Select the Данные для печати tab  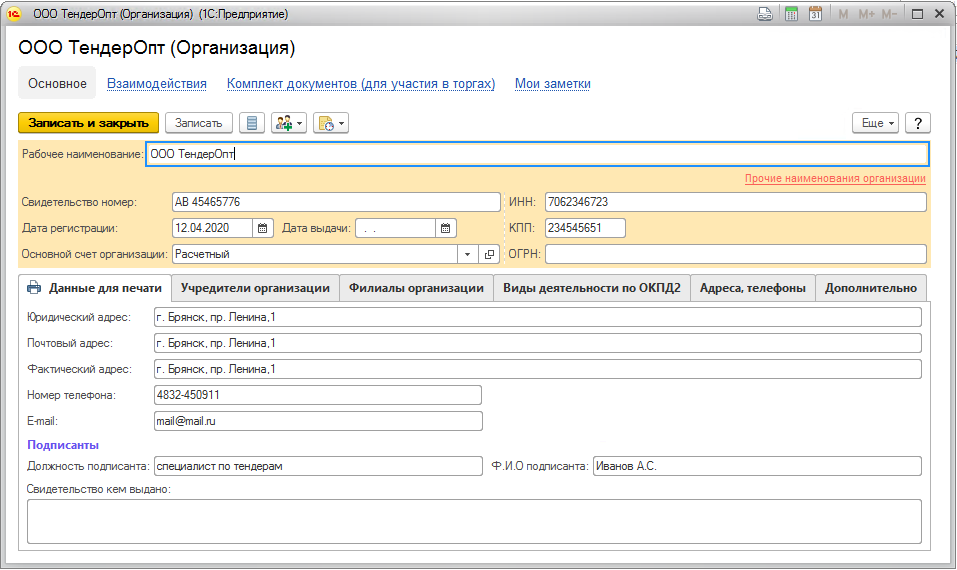coord(95,288)
